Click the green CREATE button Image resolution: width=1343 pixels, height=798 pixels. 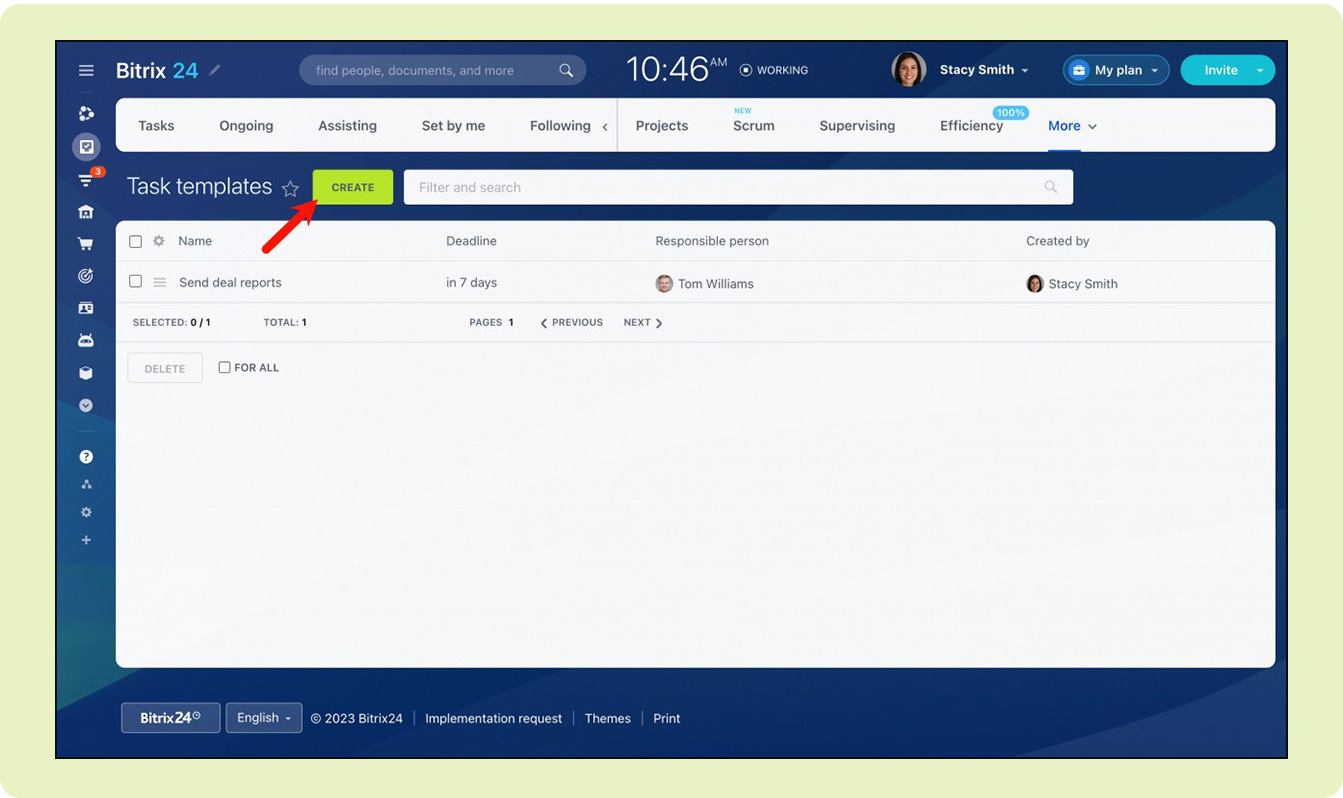coord(353,187)
